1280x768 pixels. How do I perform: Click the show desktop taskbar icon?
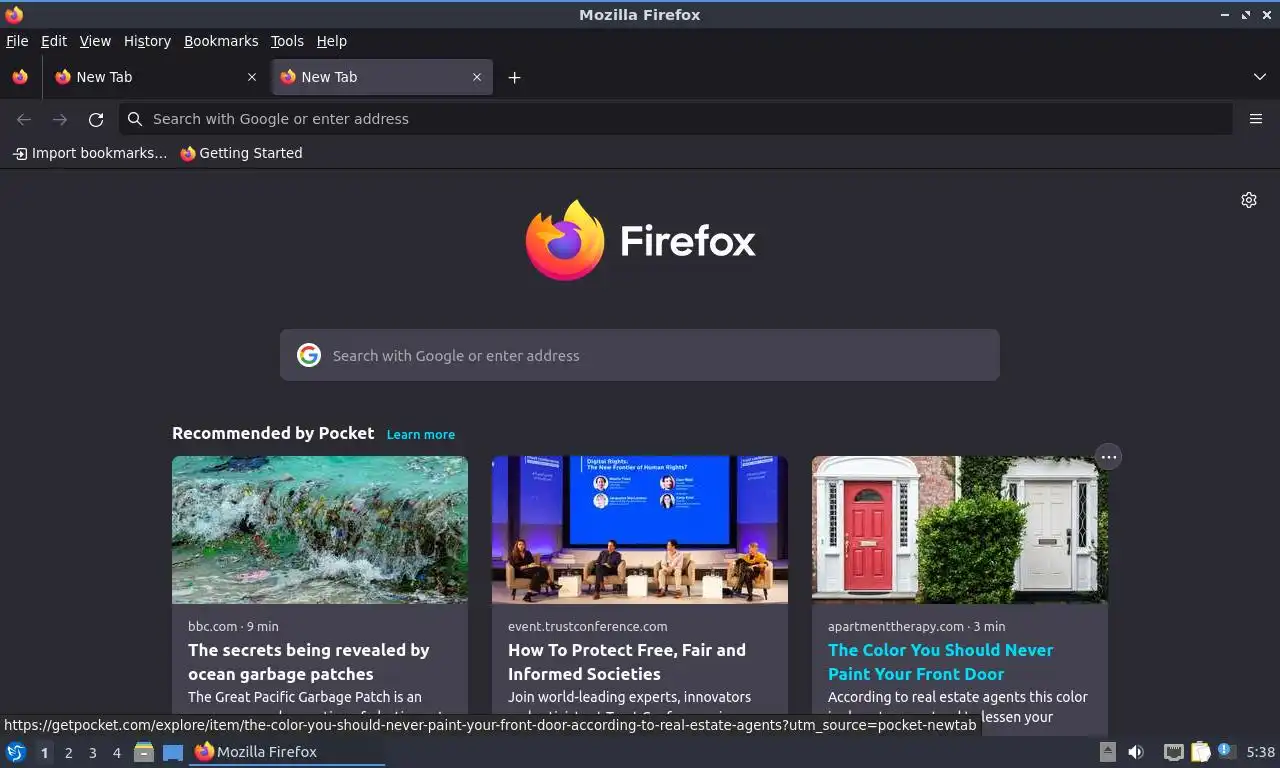[x=173, y=752]
